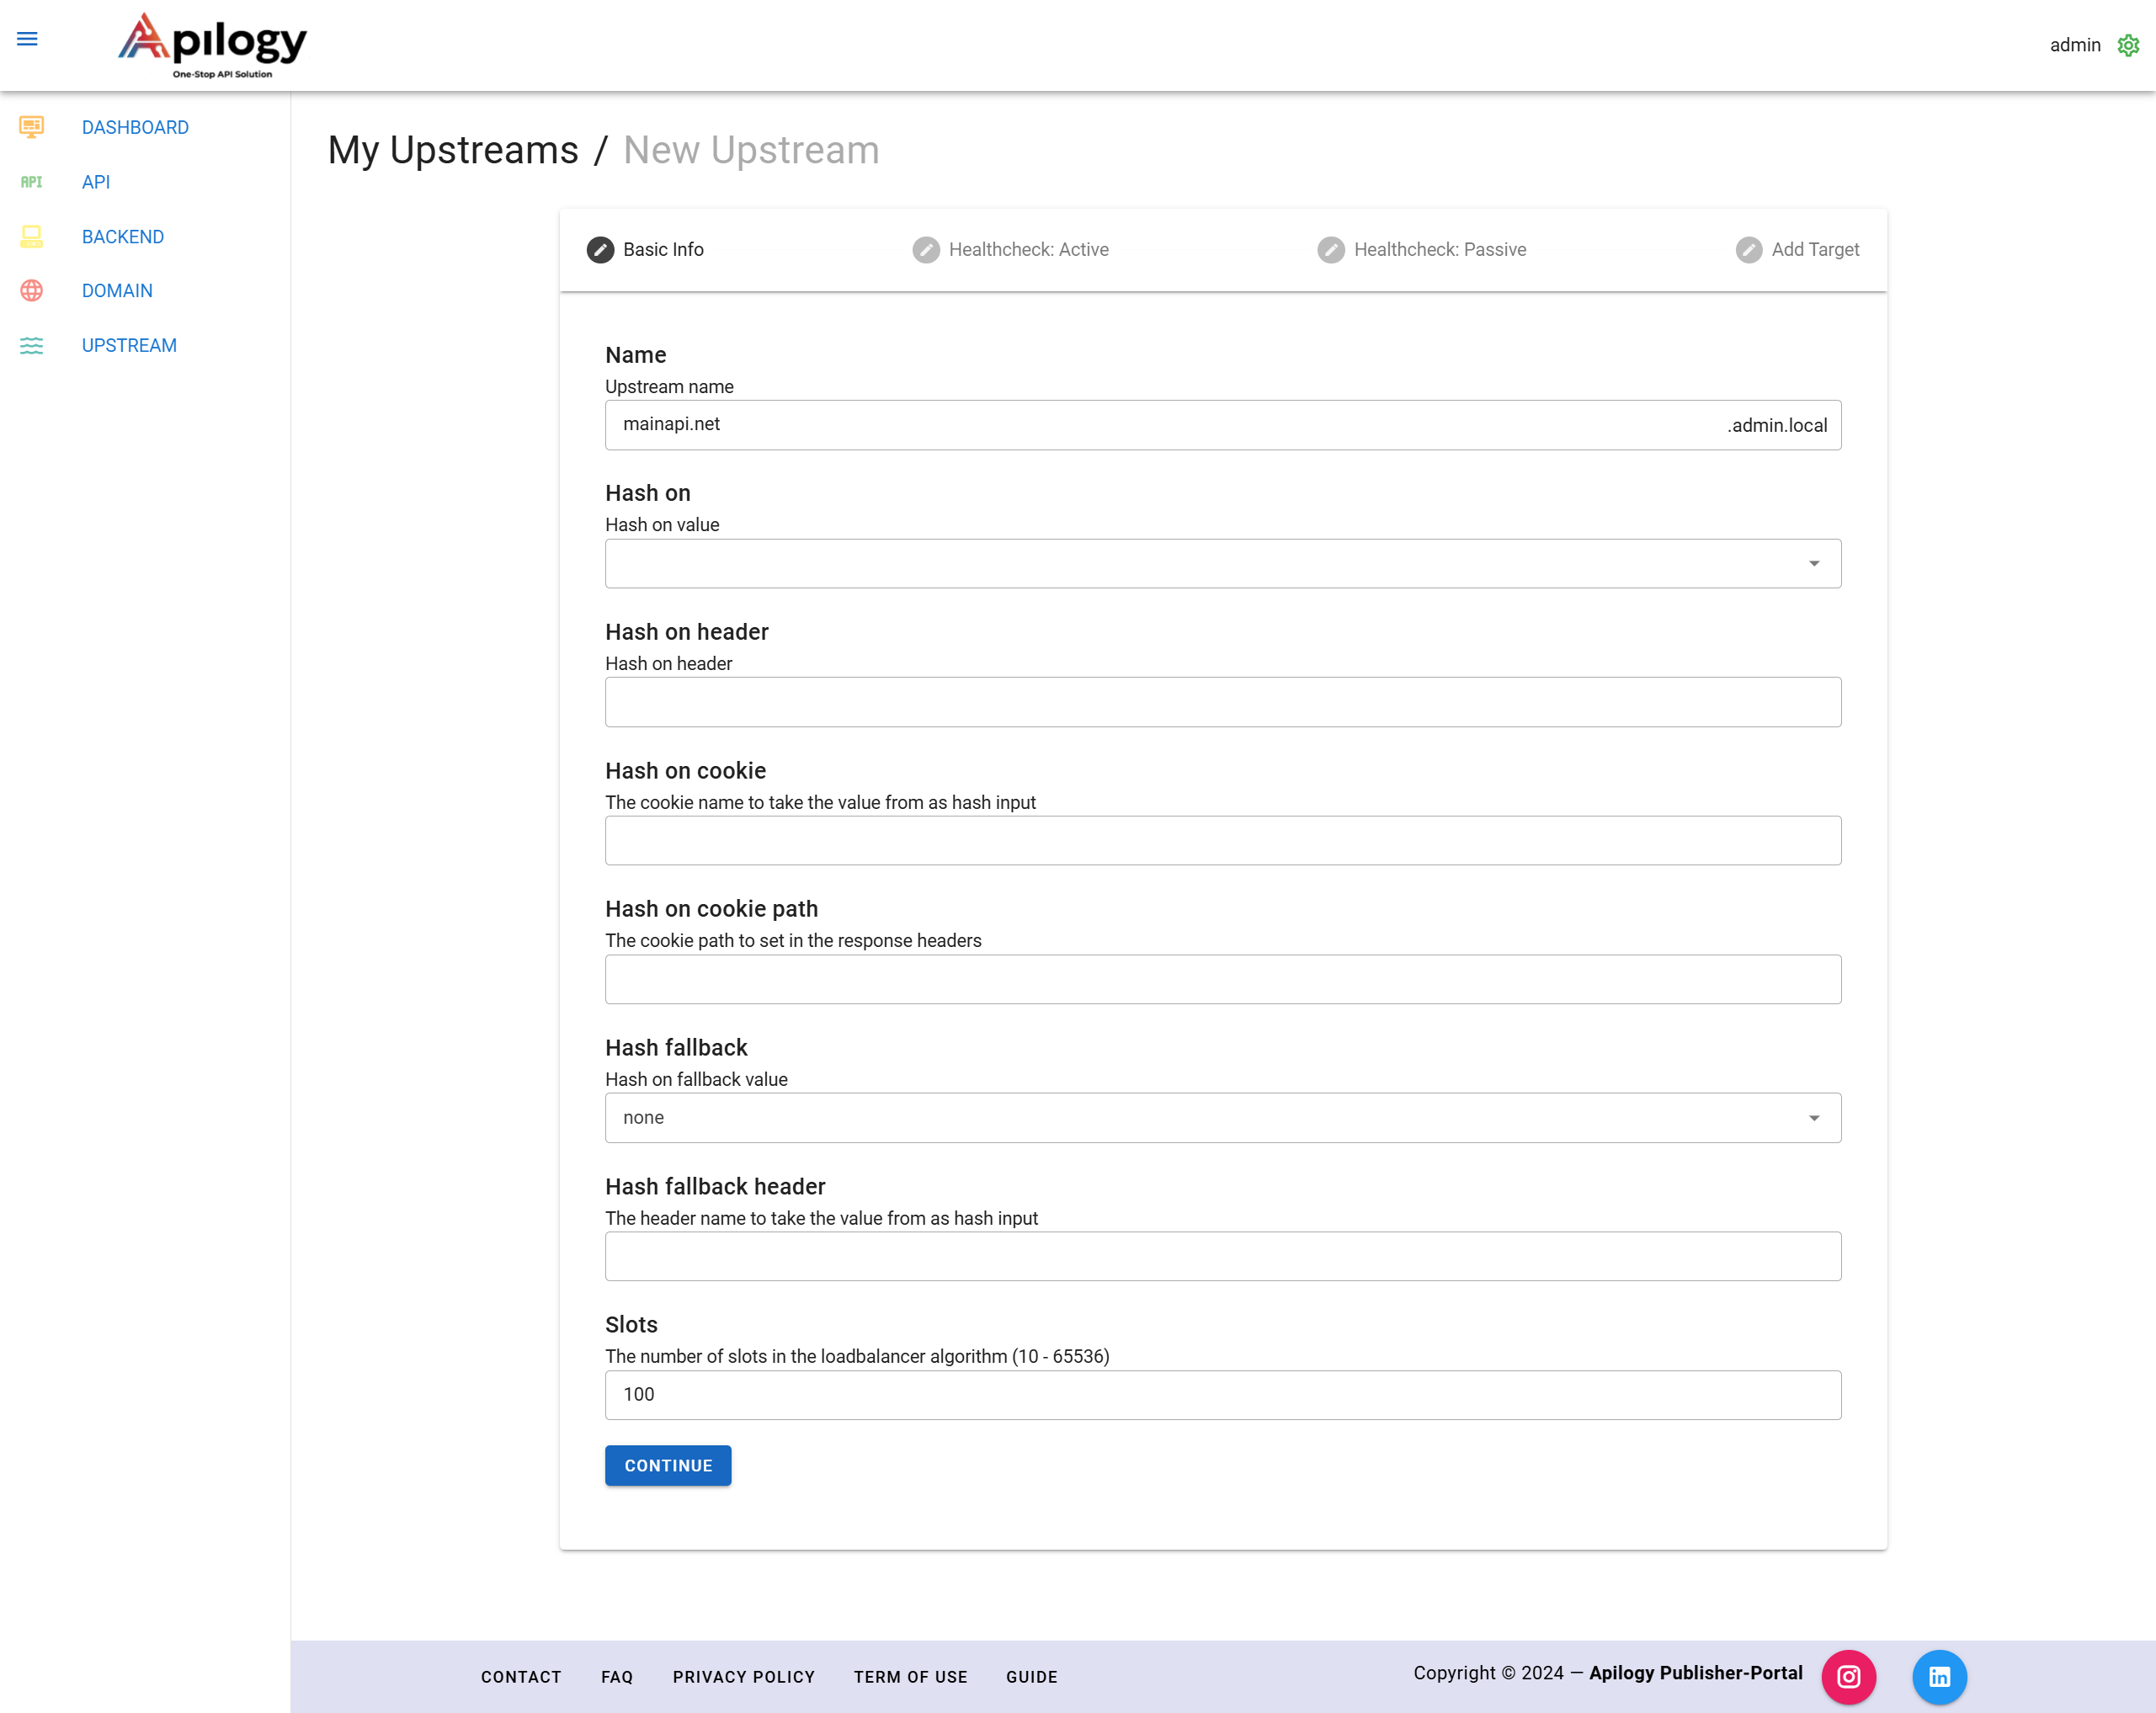
Task: Click the hamburger menu icon
Action: click(x=27, y=39)
